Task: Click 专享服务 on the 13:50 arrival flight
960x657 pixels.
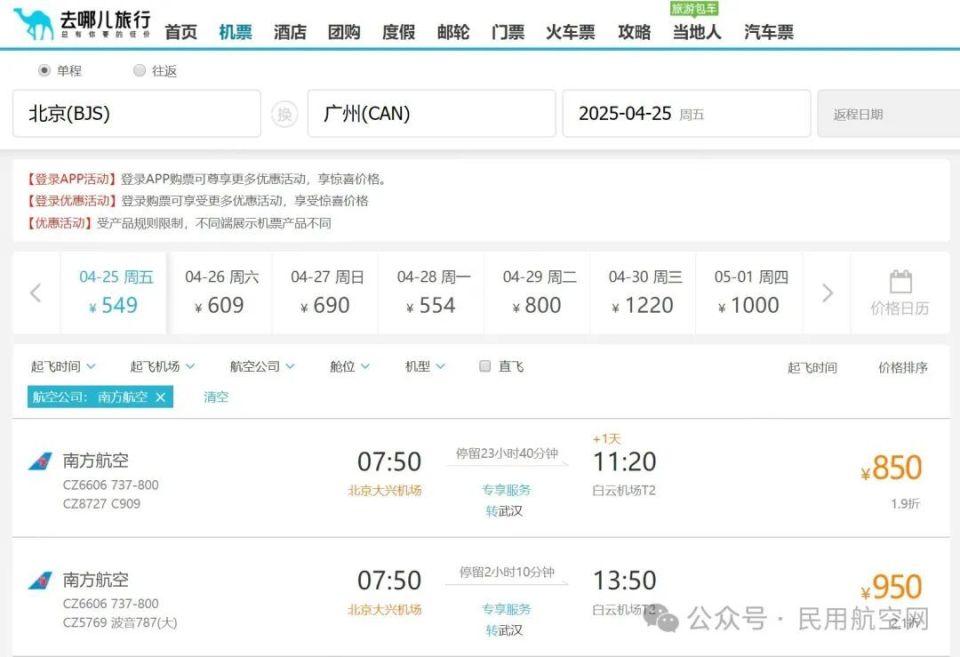Action: (x=506, y=609)
